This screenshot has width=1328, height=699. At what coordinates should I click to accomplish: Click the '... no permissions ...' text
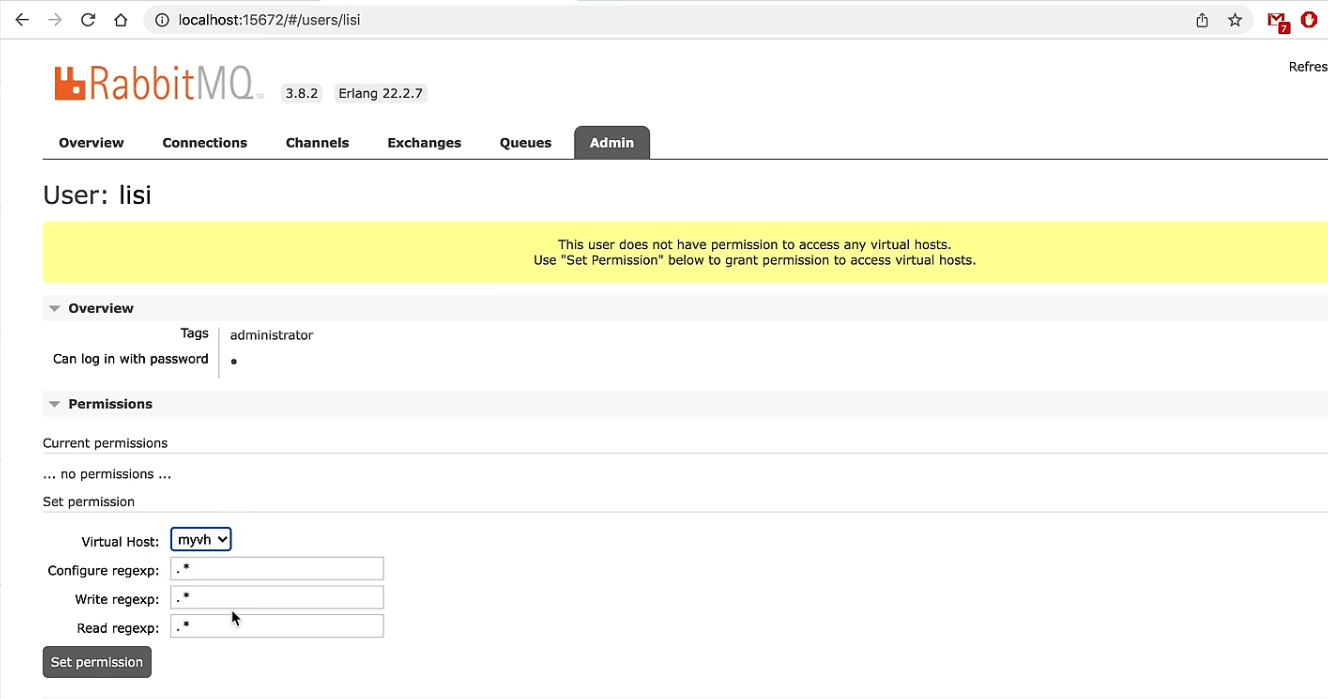point(107,474)
